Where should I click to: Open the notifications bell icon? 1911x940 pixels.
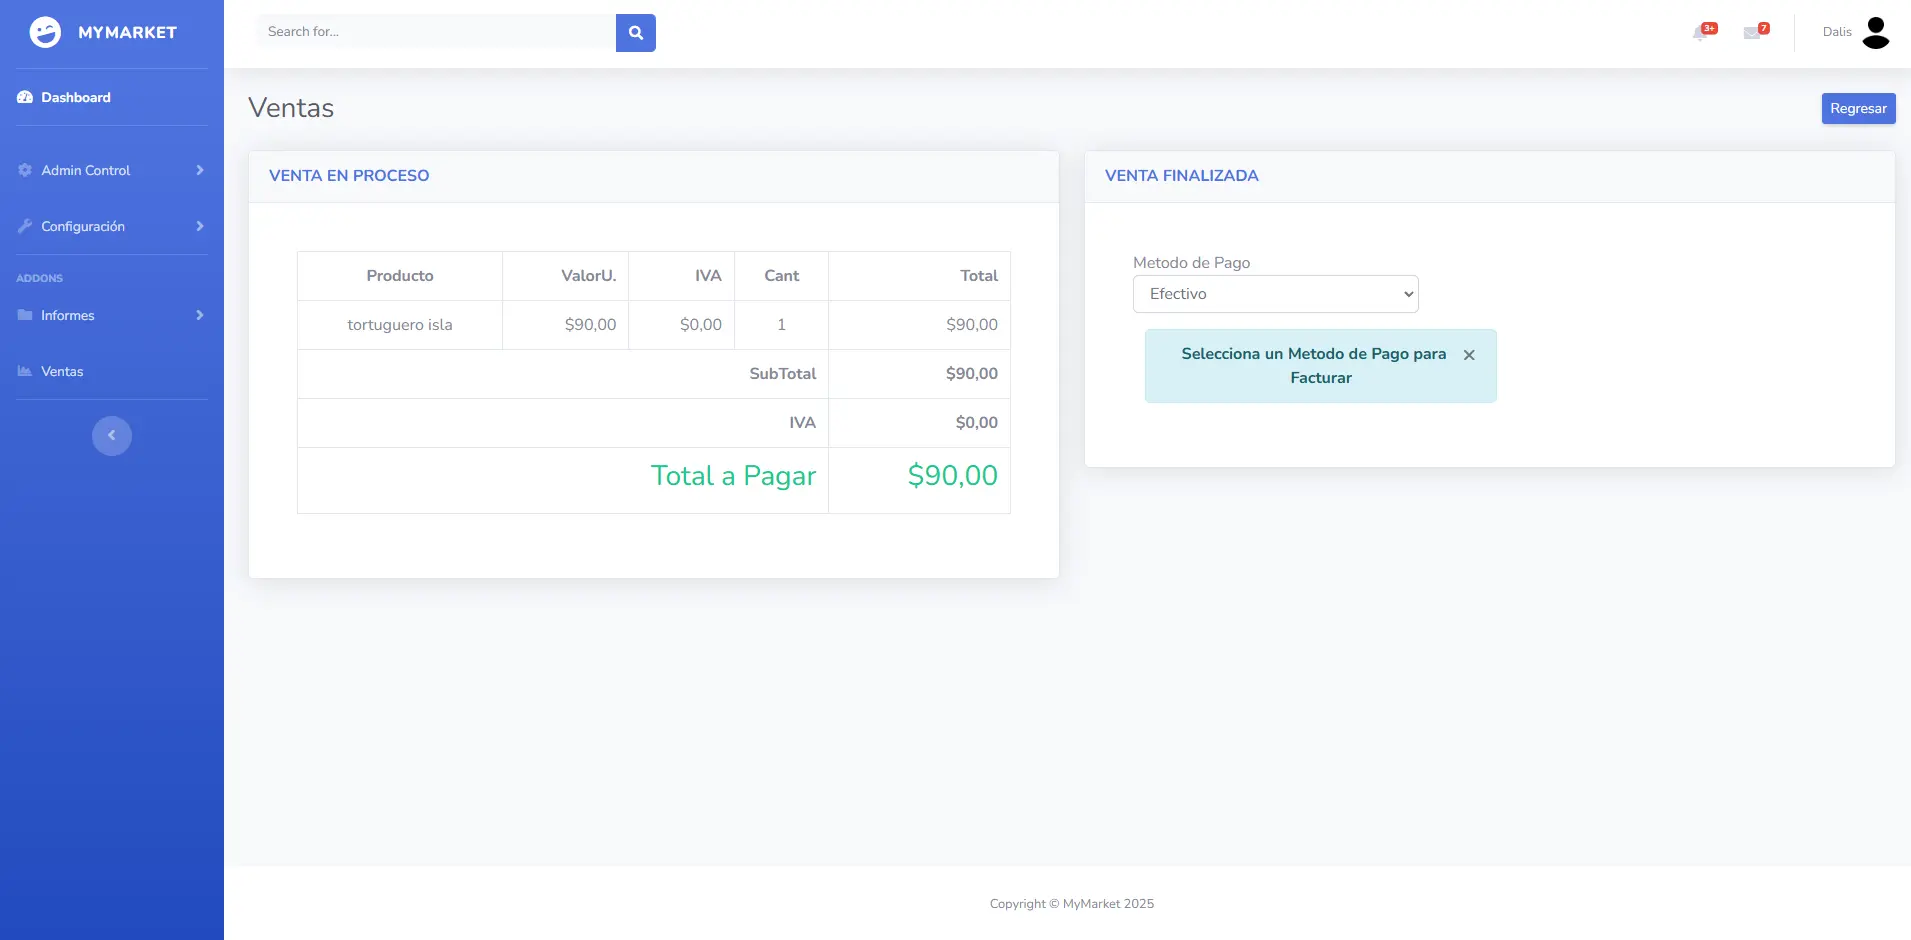pos(1700,33)
